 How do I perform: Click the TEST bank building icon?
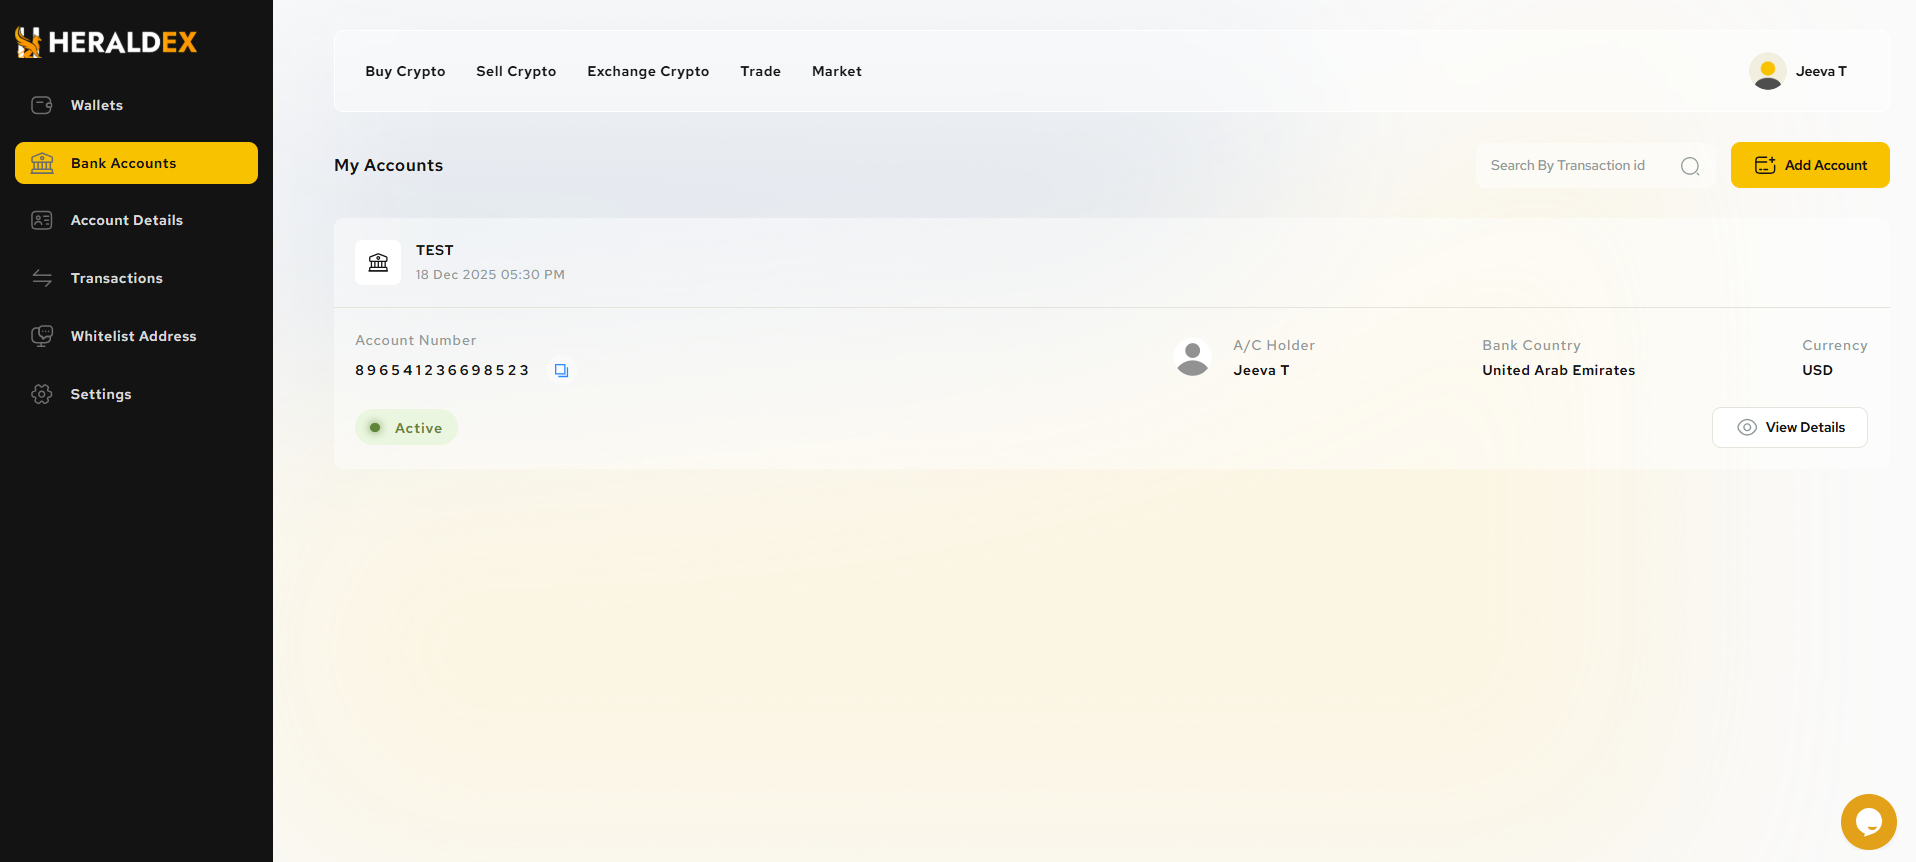[378, 263]
